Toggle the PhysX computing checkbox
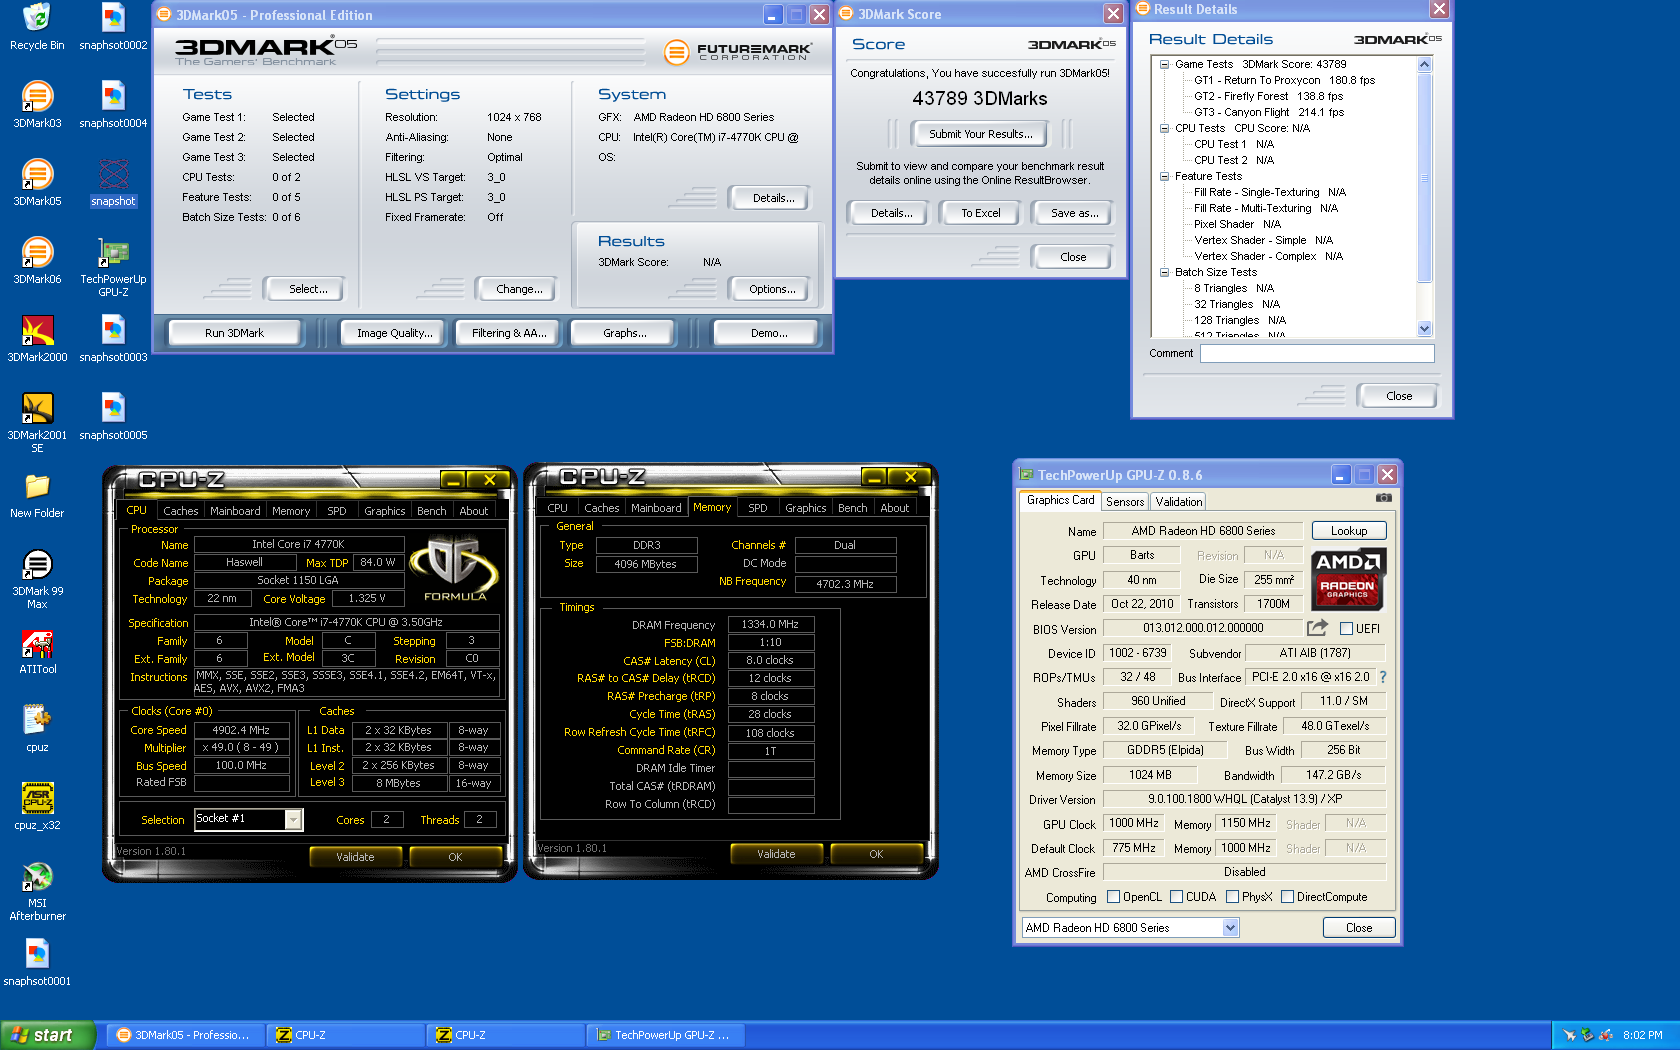The image size is (1680, 1050). [1232, 897]
